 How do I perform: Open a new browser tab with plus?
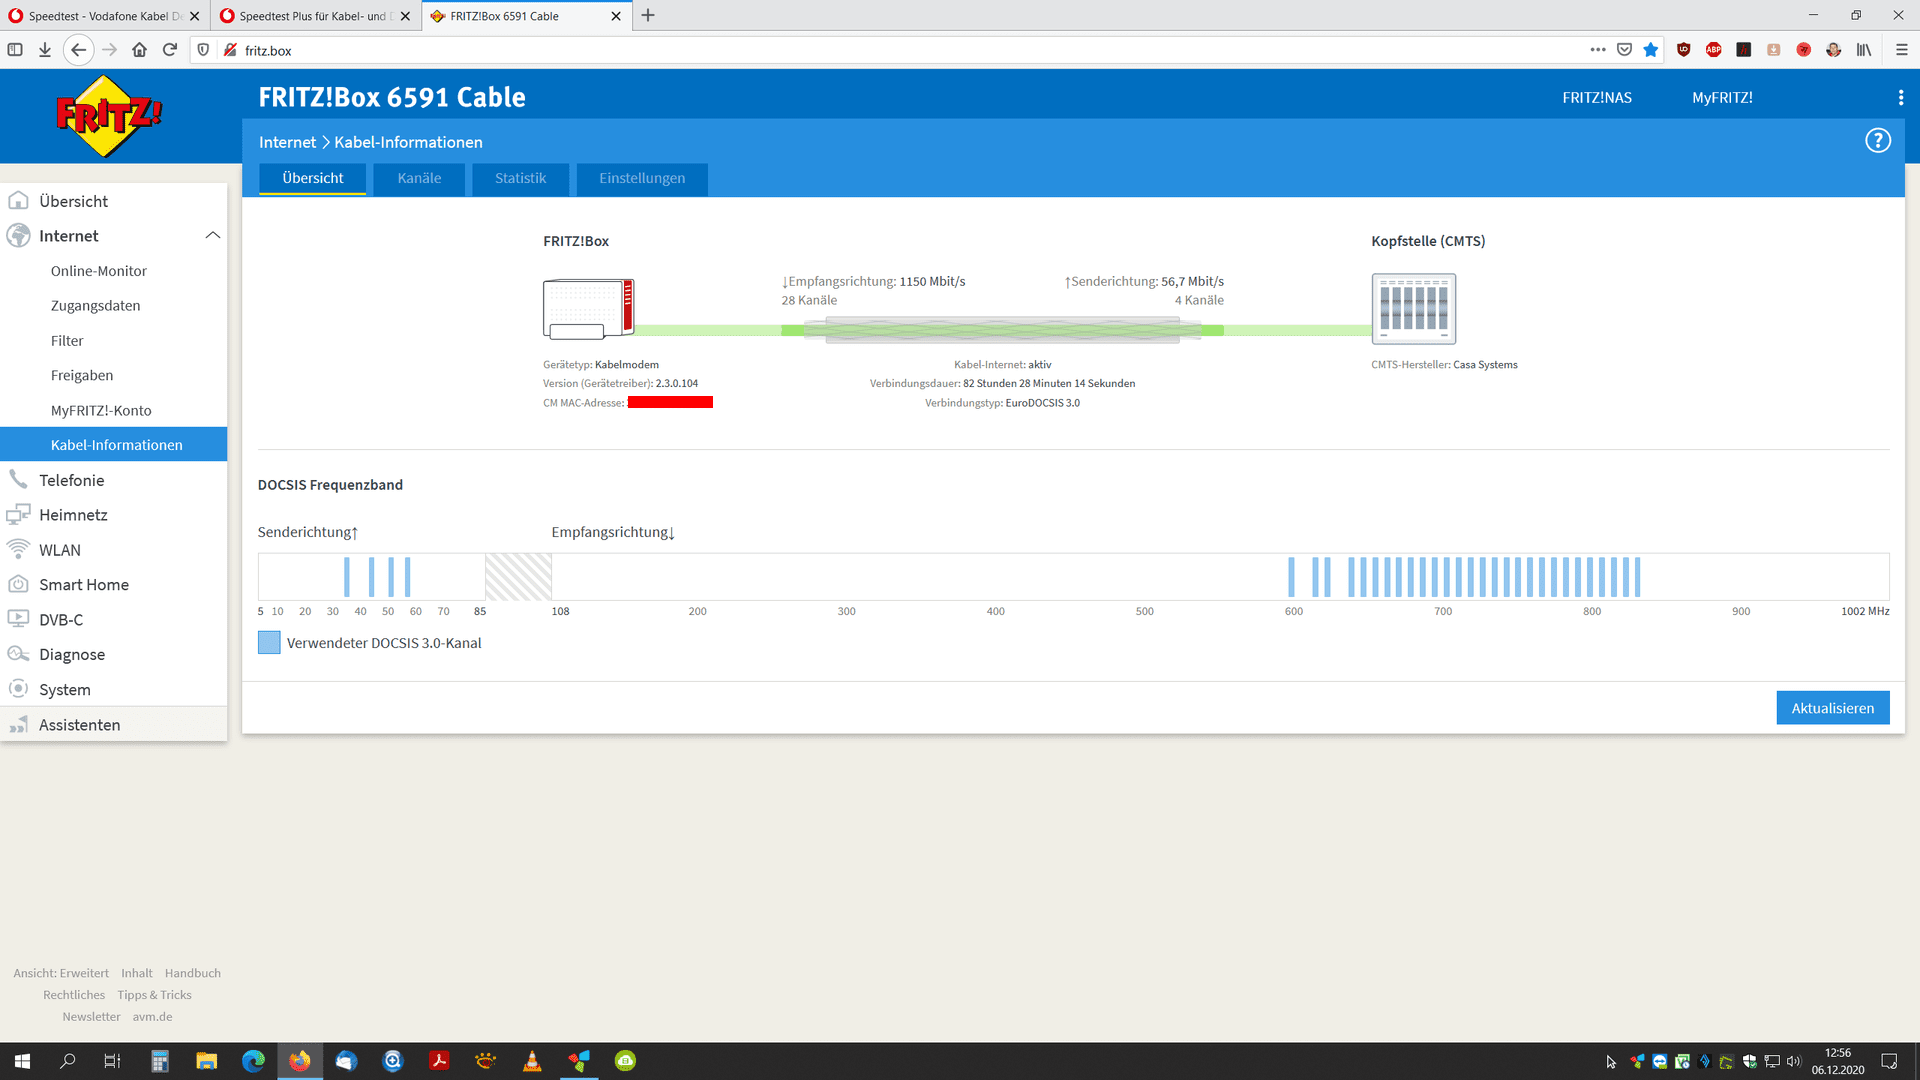[648, 16]
